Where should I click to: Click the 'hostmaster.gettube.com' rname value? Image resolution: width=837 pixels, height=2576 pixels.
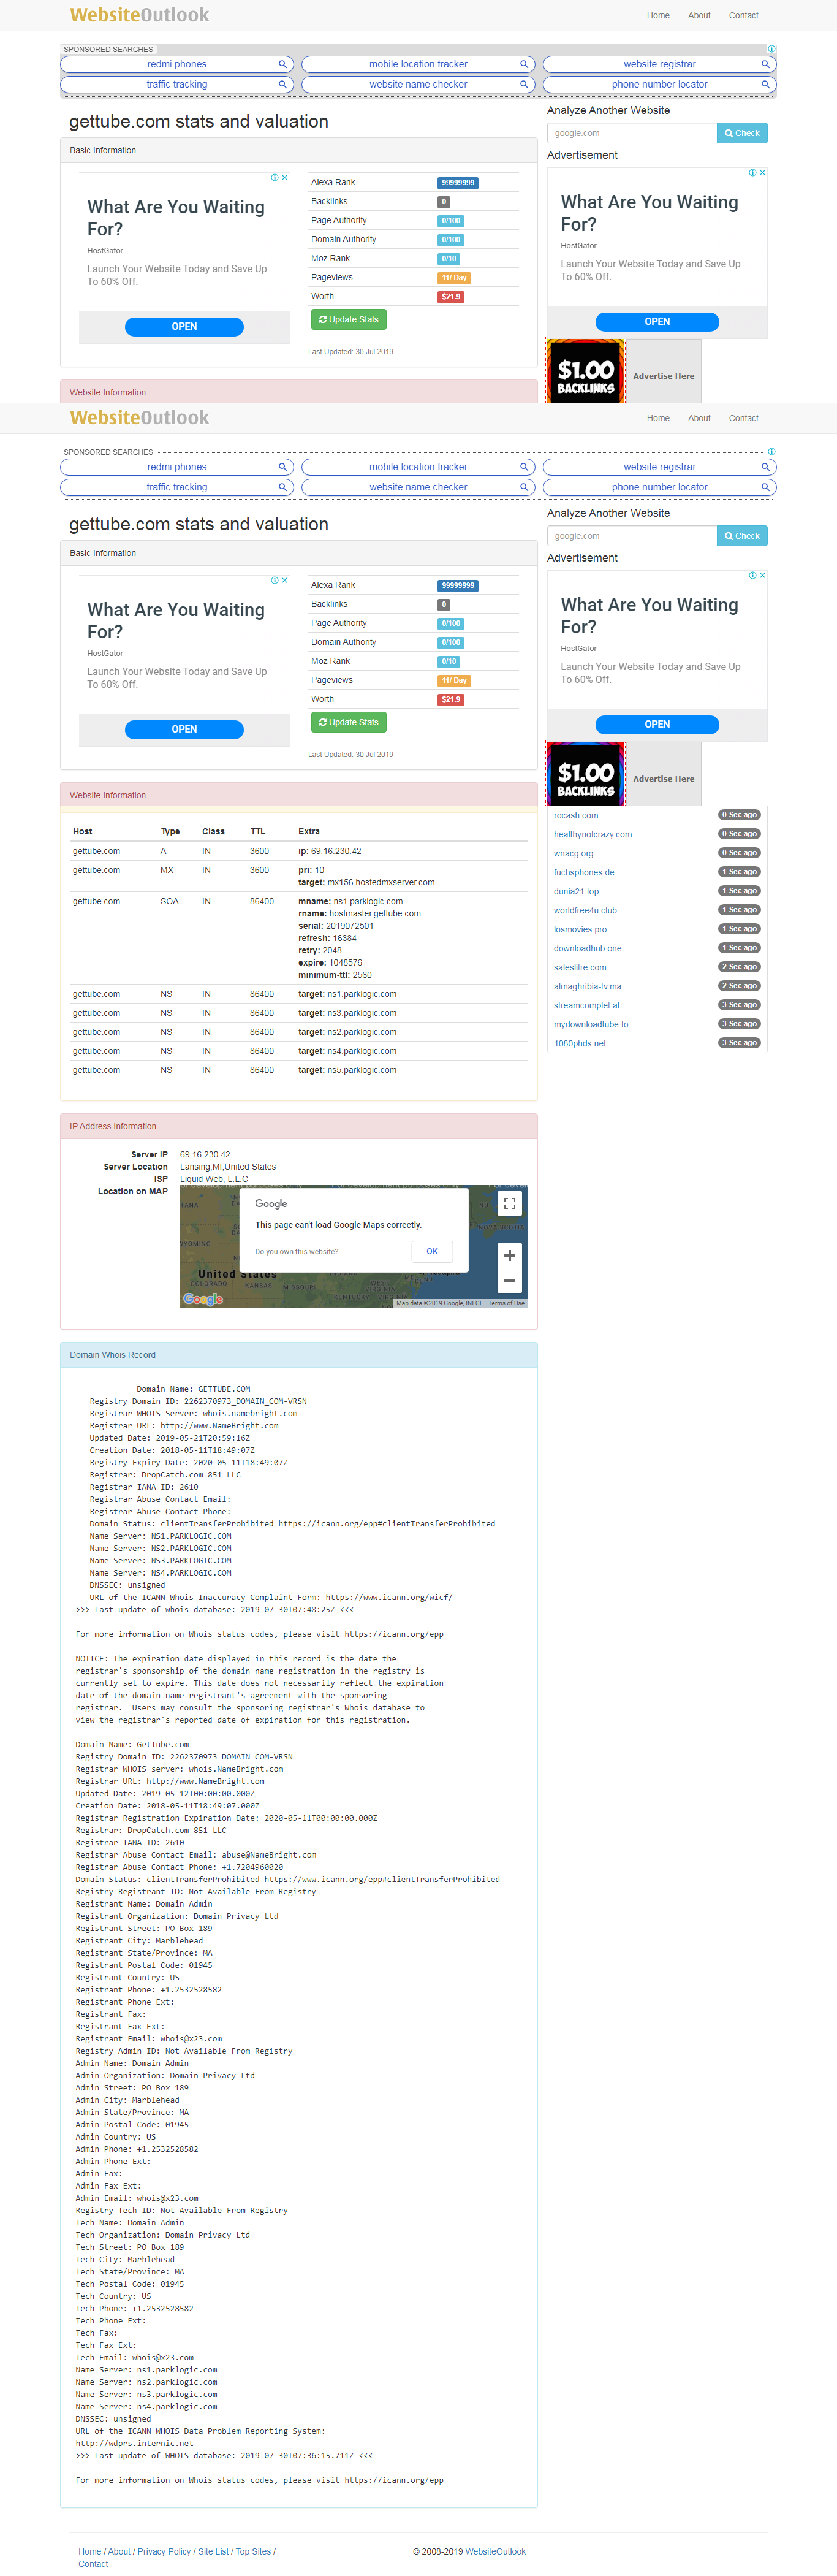375,913
